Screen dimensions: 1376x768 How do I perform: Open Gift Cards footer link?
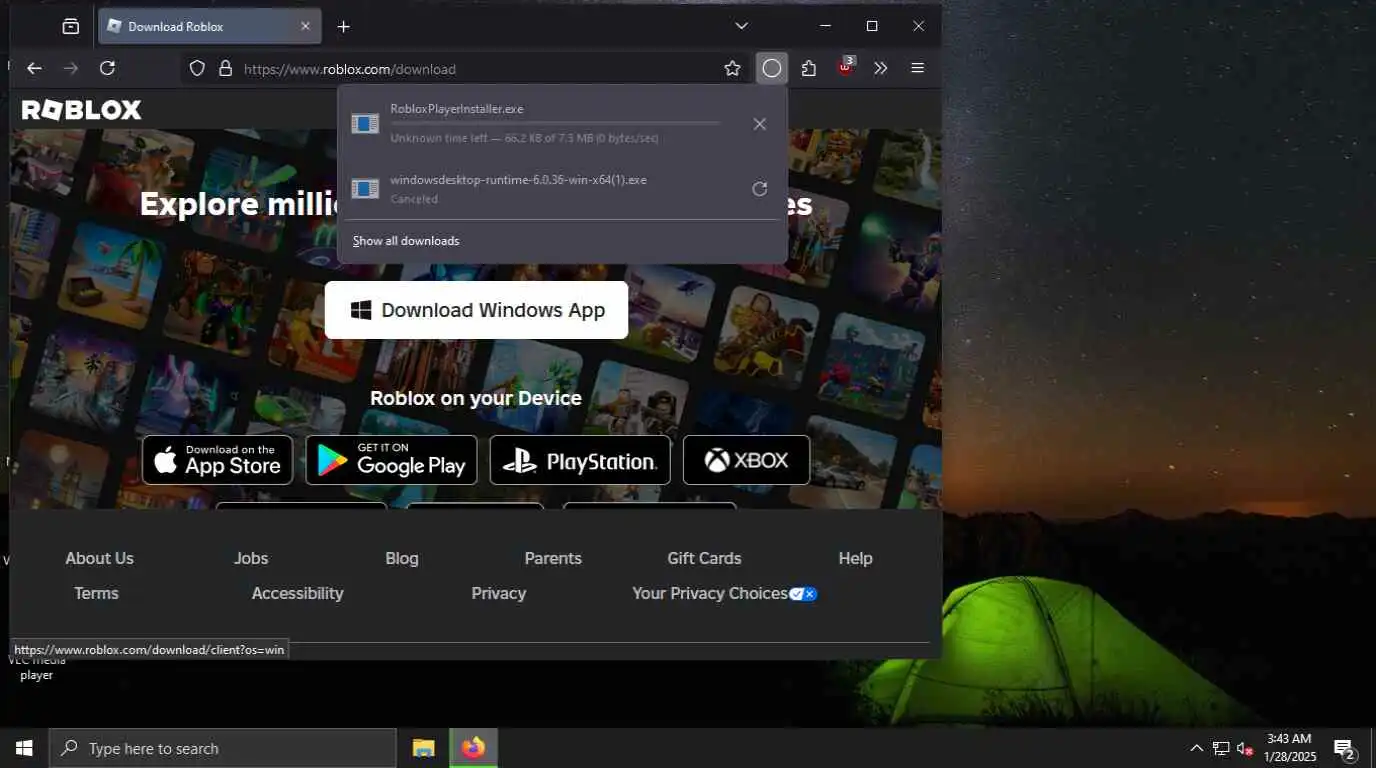[704, 558]
